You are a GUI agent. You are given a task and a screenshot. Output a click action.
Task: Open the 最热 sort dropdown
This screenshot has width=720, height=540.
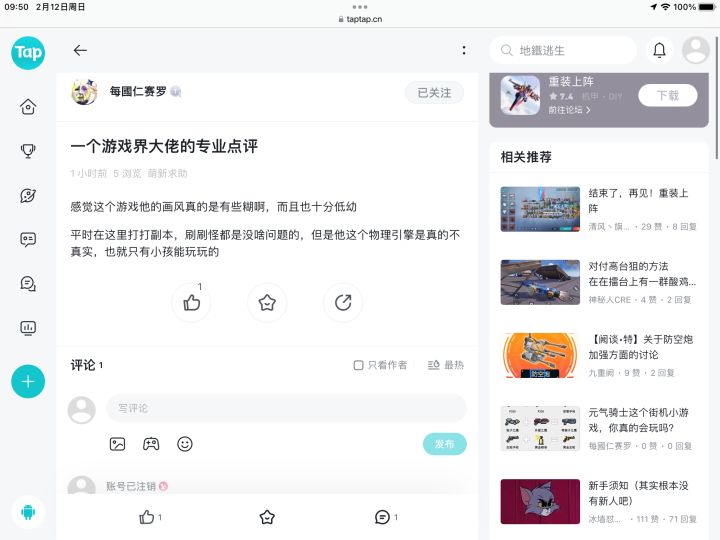[445, 365]
